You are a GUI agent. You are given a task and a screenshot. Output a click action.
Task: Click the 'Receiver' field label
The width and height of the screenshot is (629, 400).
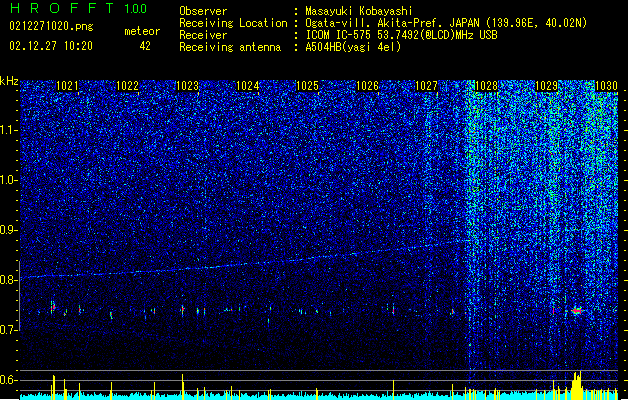tap(203, 35)
